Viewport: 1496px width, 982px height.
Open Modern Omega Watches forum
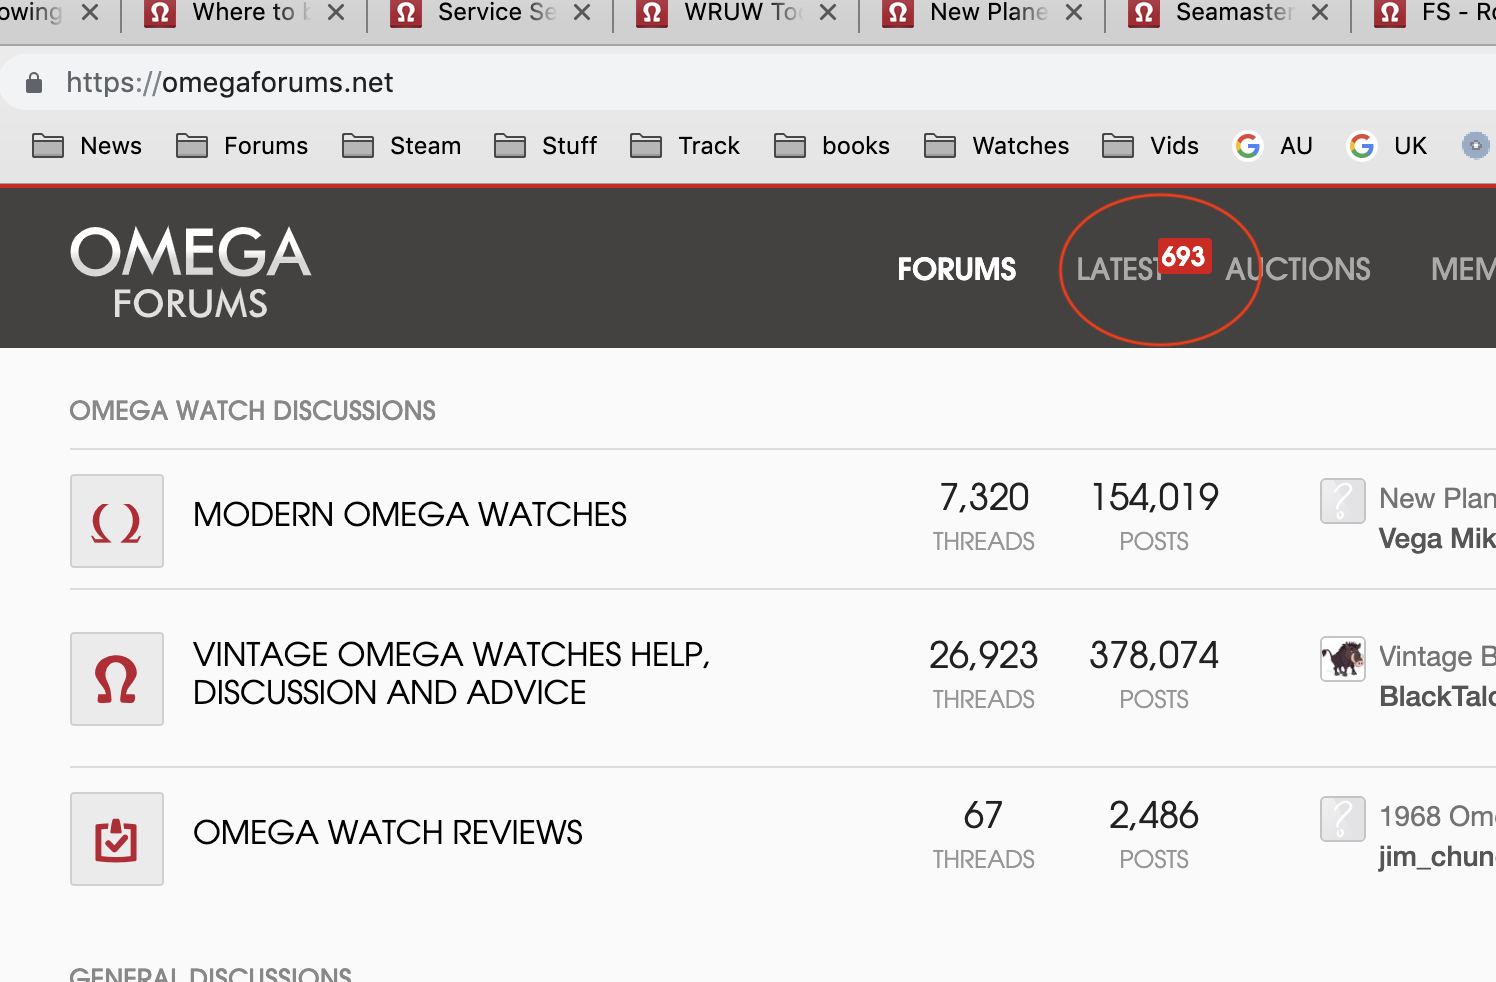tap(409, 514)
